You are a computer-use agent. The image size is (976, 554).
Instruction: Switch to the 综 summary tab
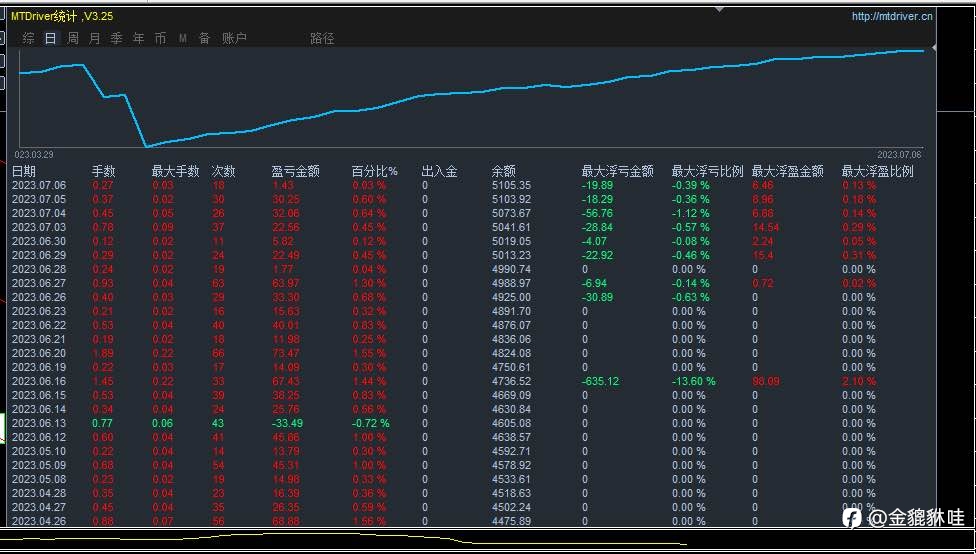[29, 39]
